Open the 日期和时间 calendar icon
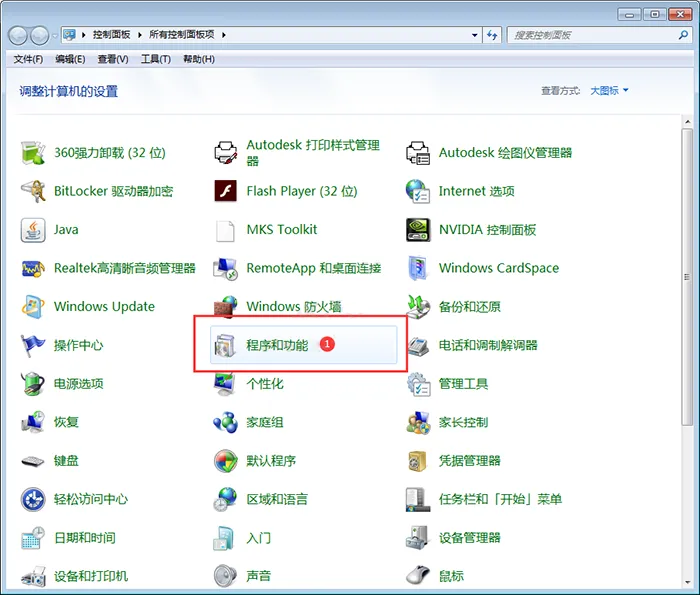Viewport: 700px width, 595px height. pyautogui.click(x=33, y=538)
